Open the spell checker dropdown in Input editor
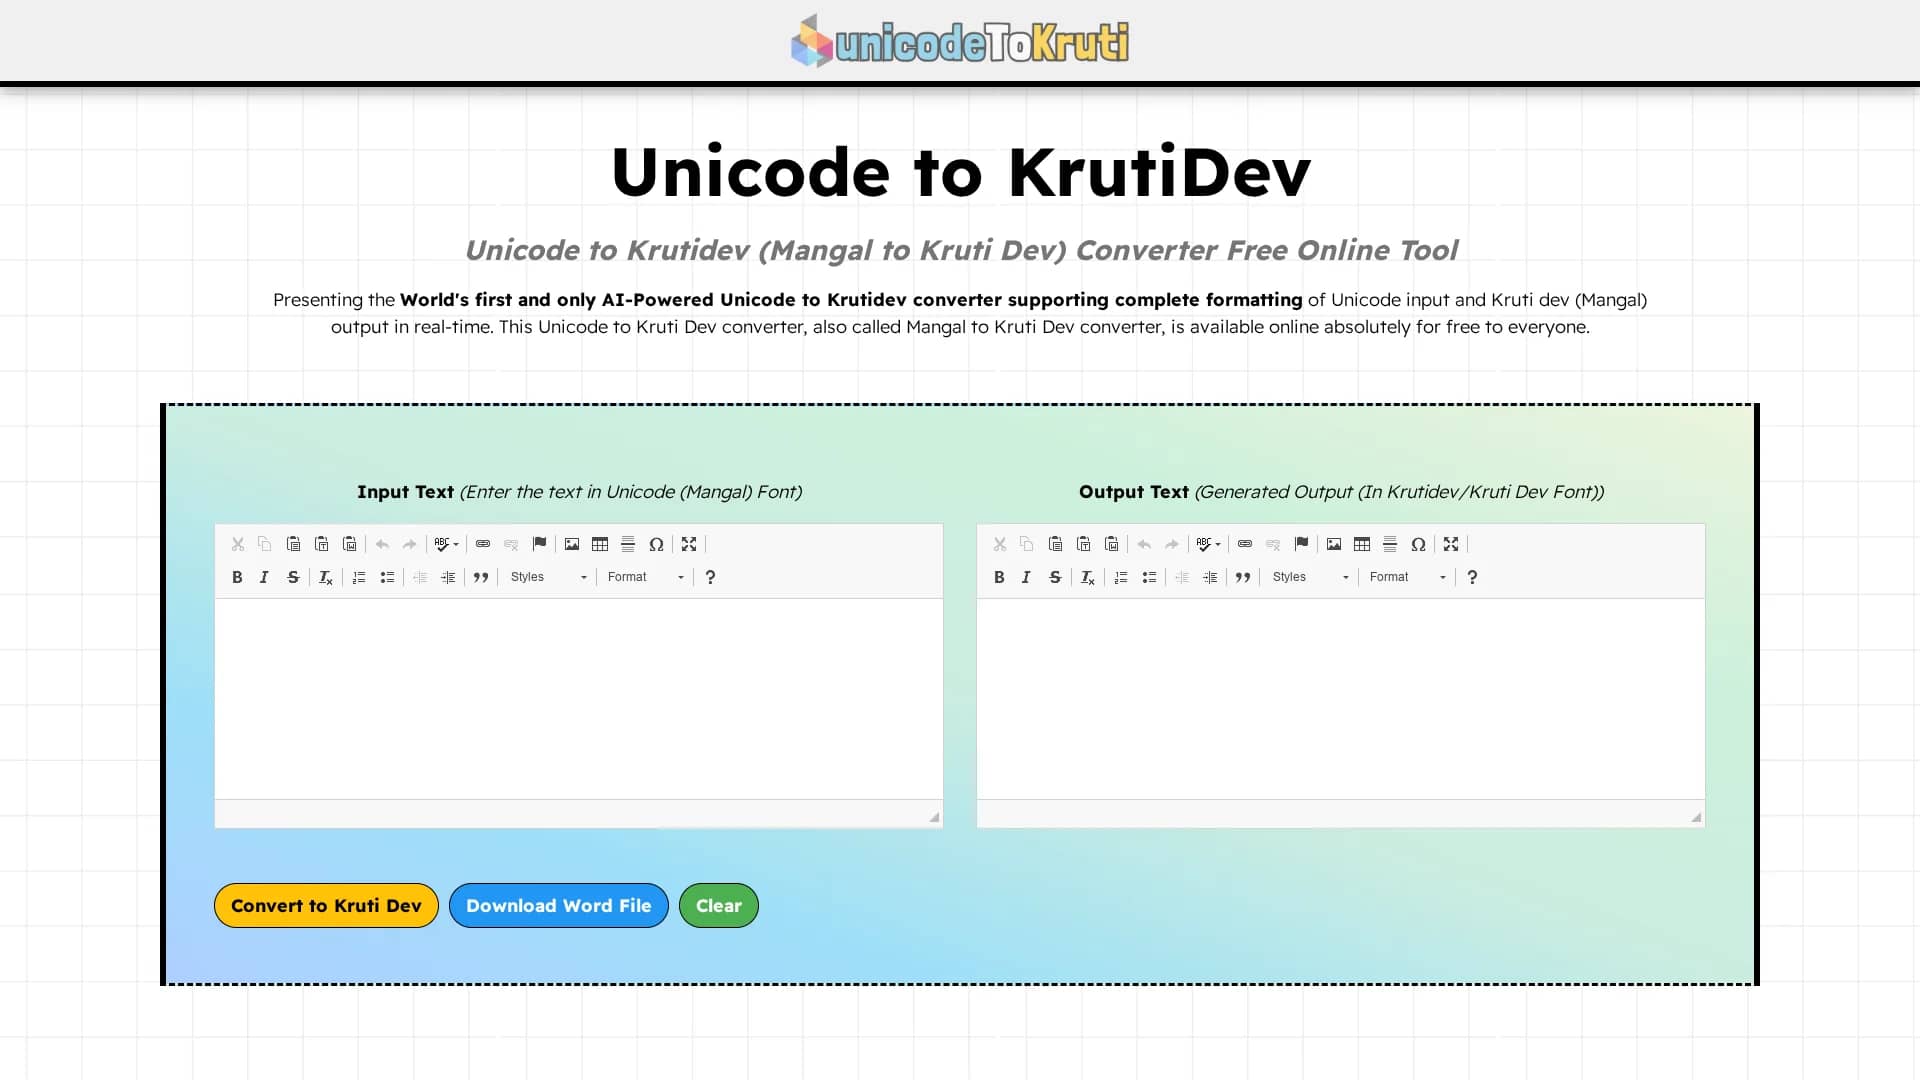Image resolution: width=1920 pixels, height=1080 pixels. tap(447, 544)
